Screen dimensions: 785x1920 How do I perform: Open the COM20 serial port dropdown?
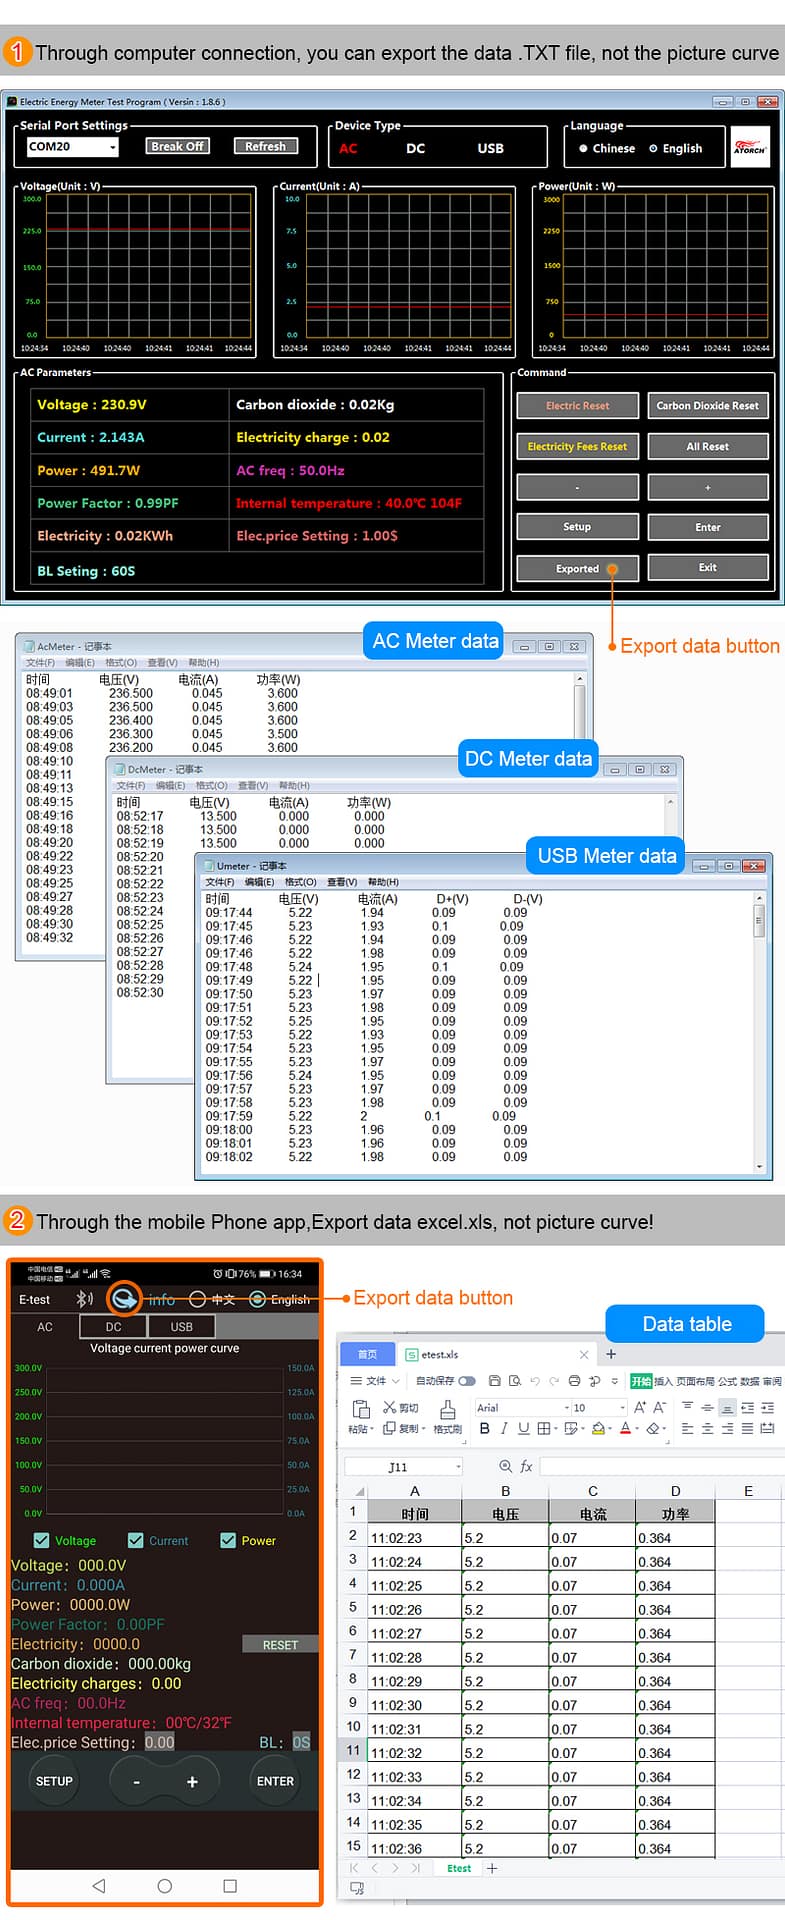[113, 147]
